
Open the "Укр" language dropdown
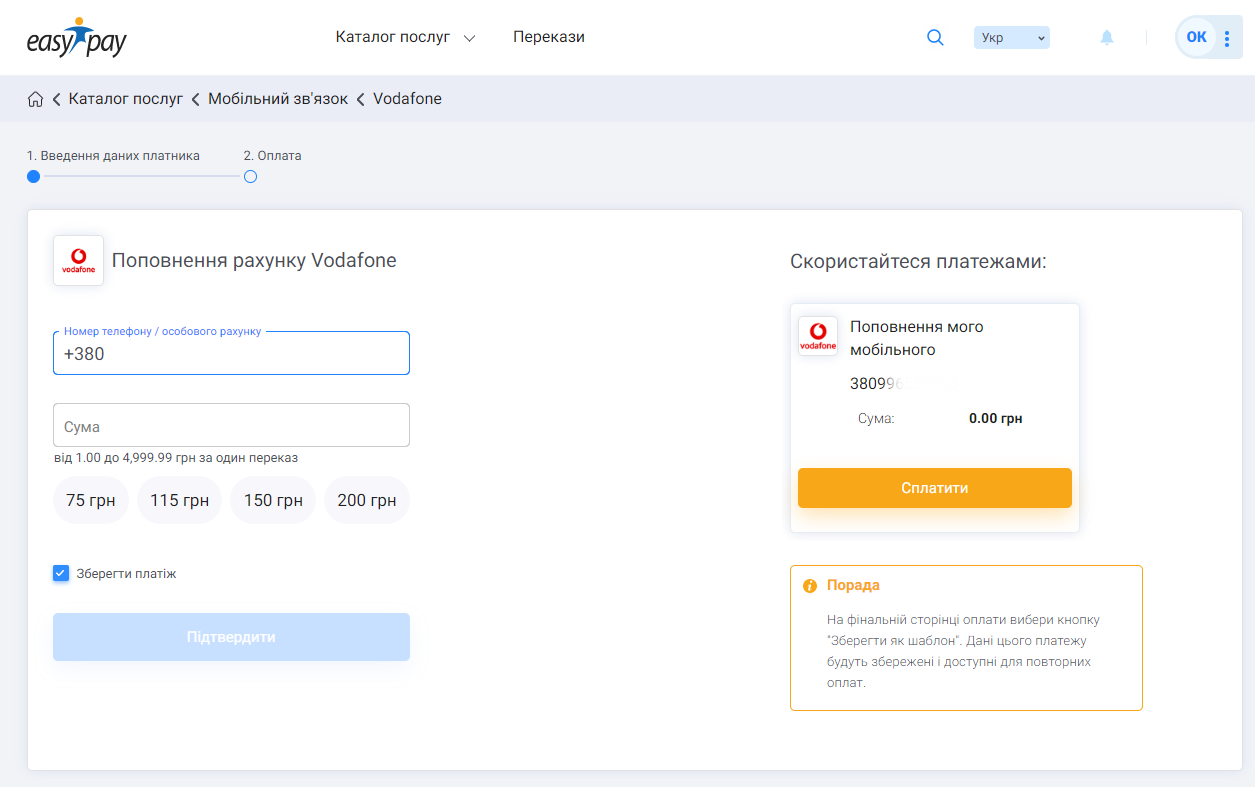point(1011,36)
